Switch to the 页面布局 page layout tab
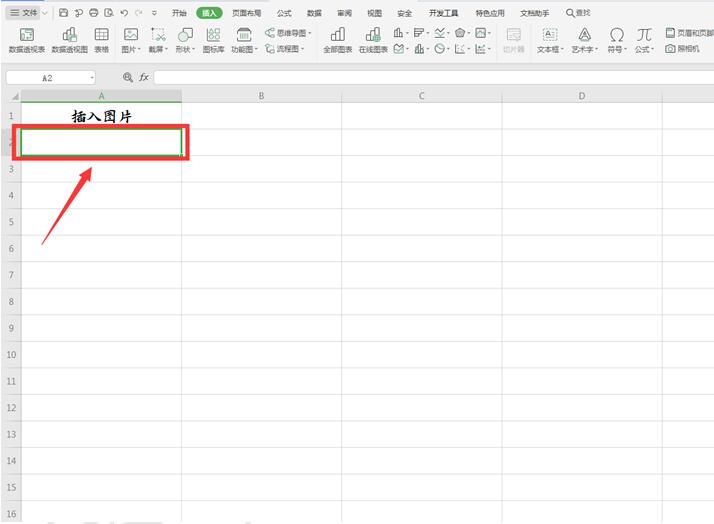The image size is (714, 524). (x=247, y=13)
